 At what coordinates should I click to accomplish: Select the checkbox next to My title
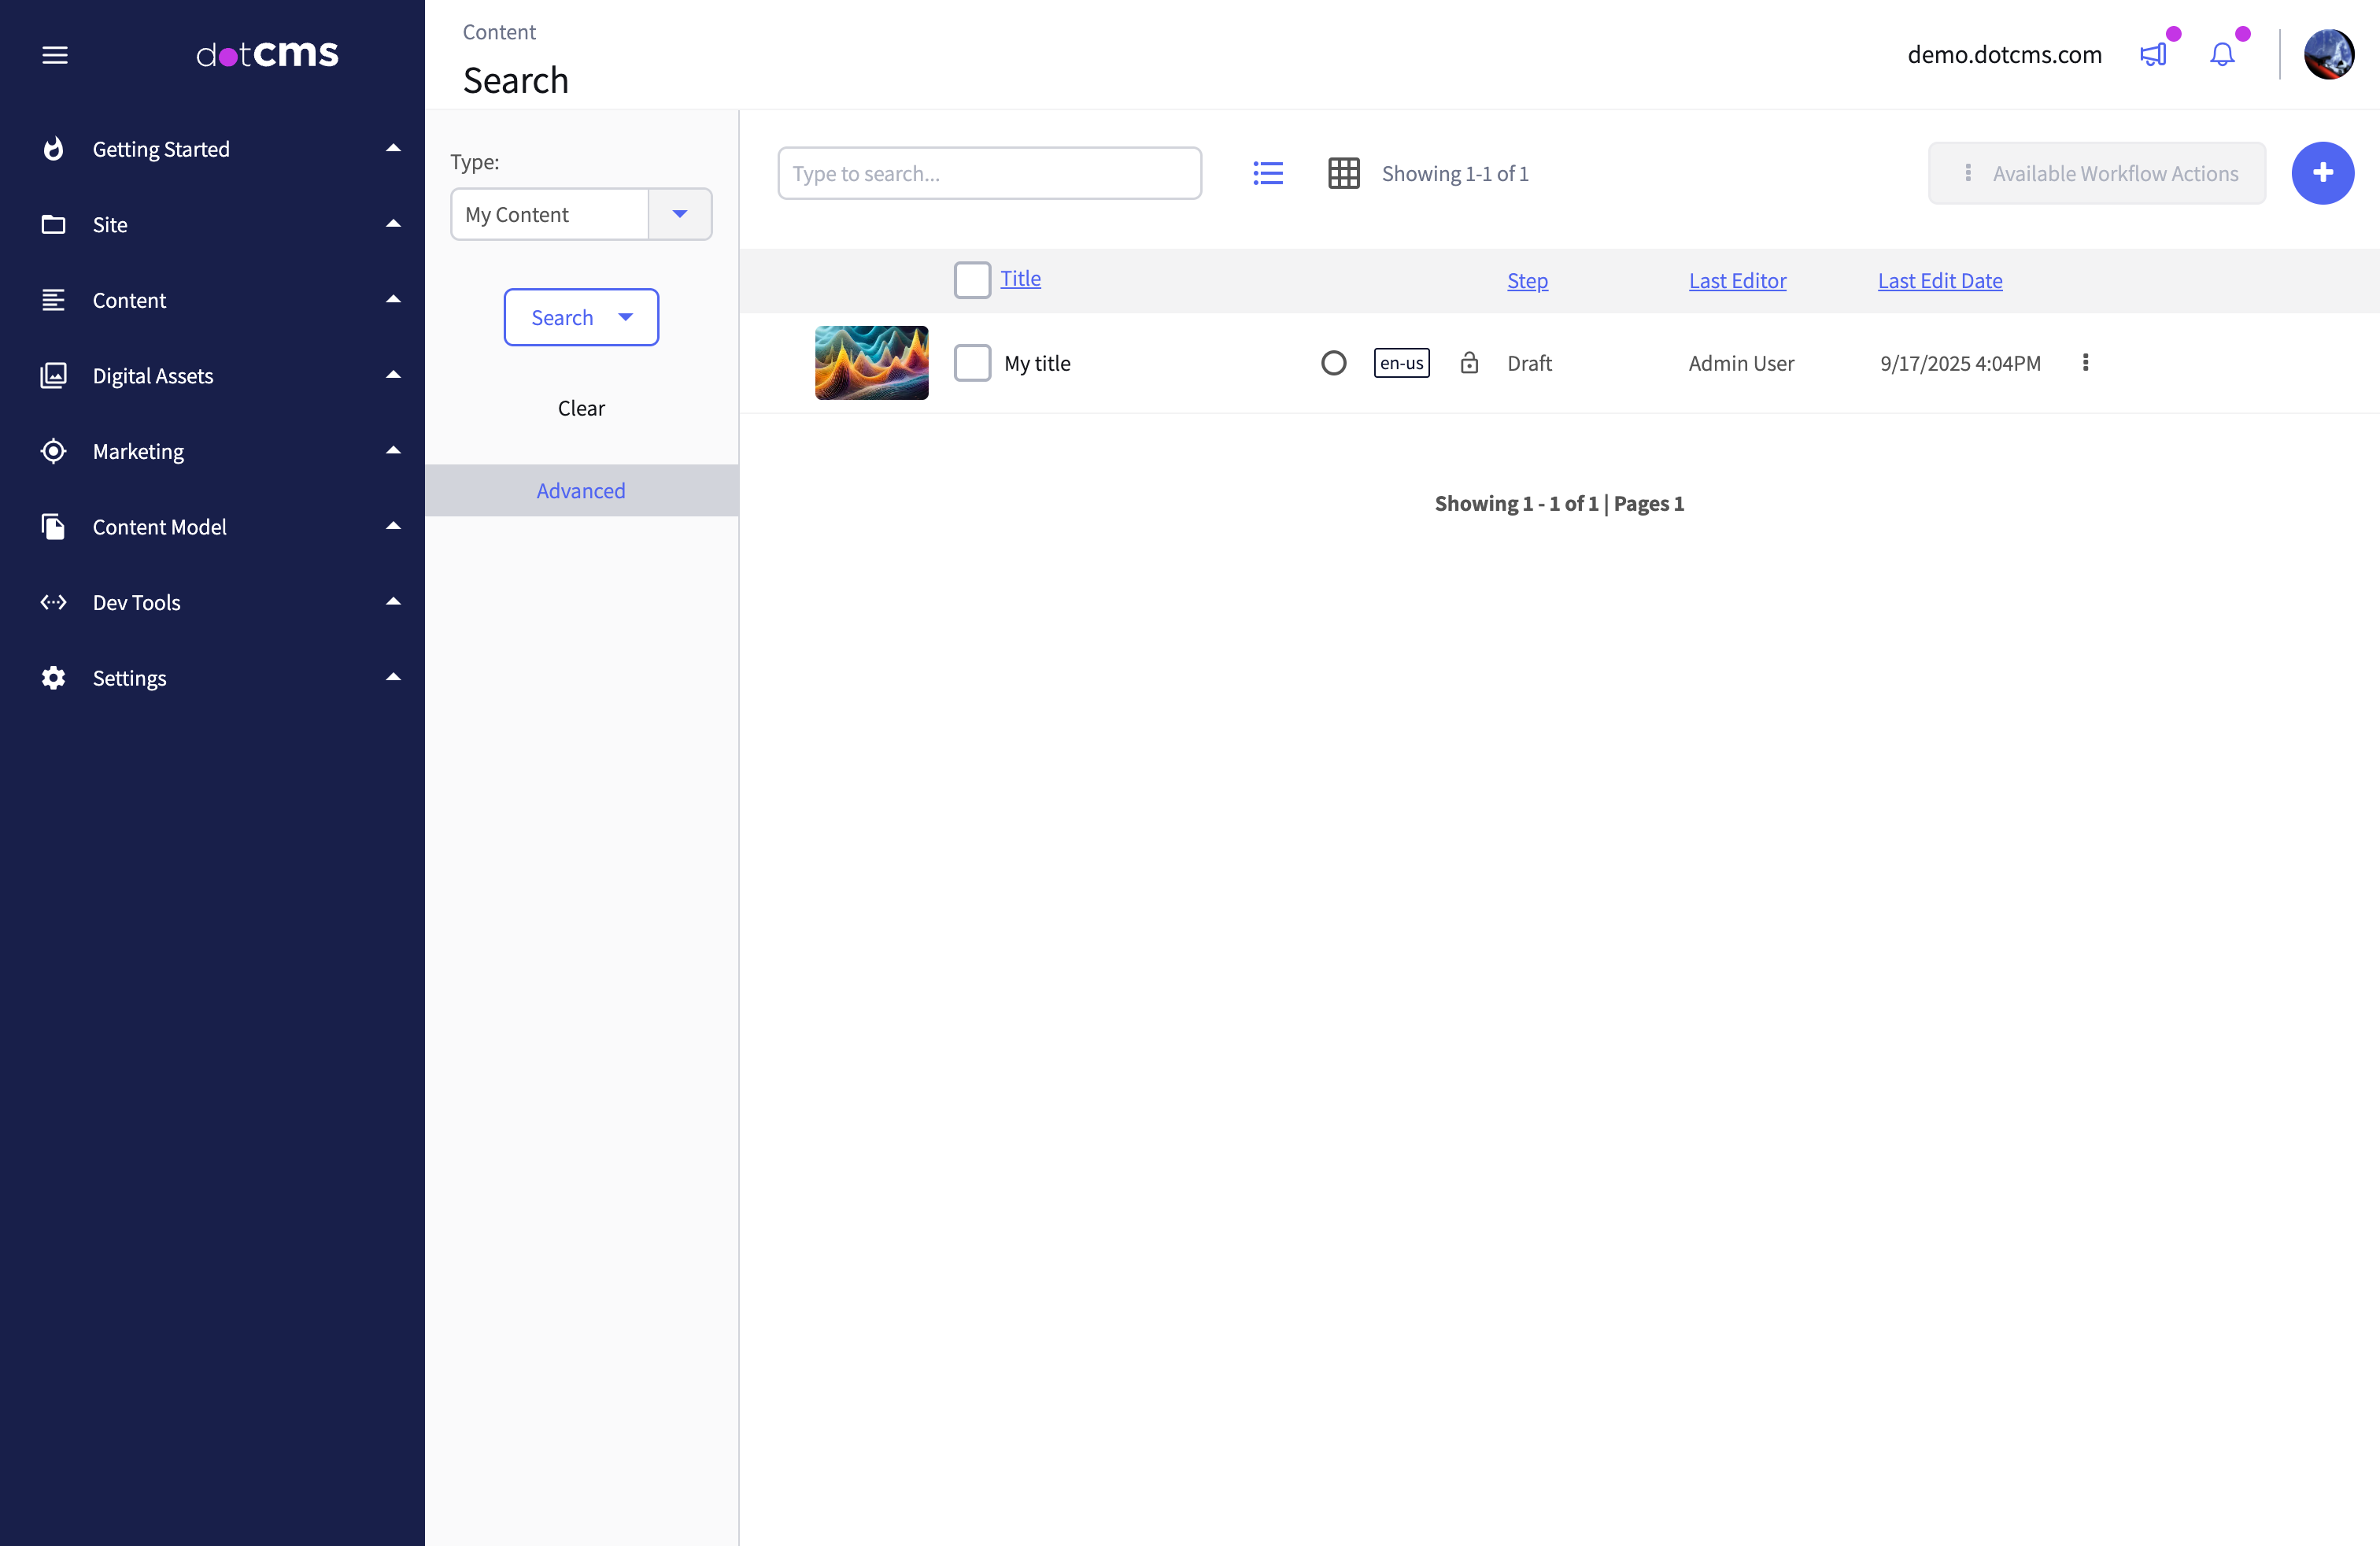[971, 362]
